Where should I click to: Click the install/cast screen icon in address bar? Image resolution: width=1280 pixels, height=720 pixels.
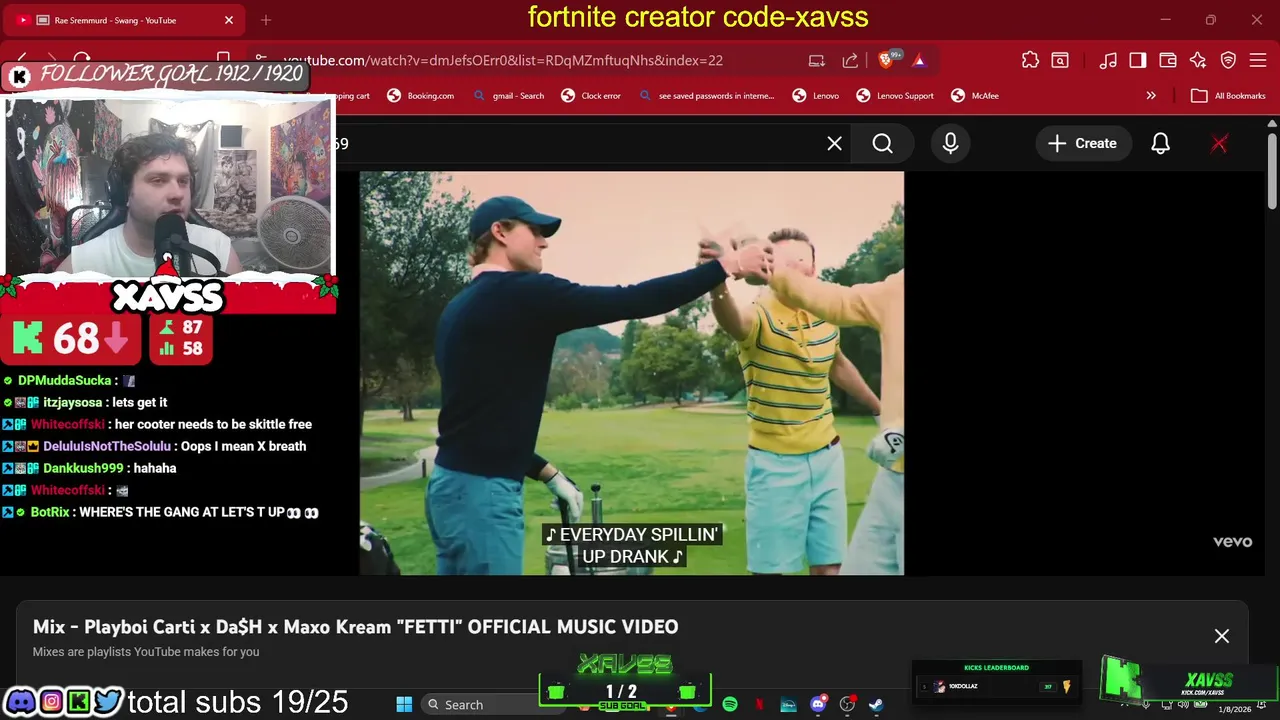[817, 60]
